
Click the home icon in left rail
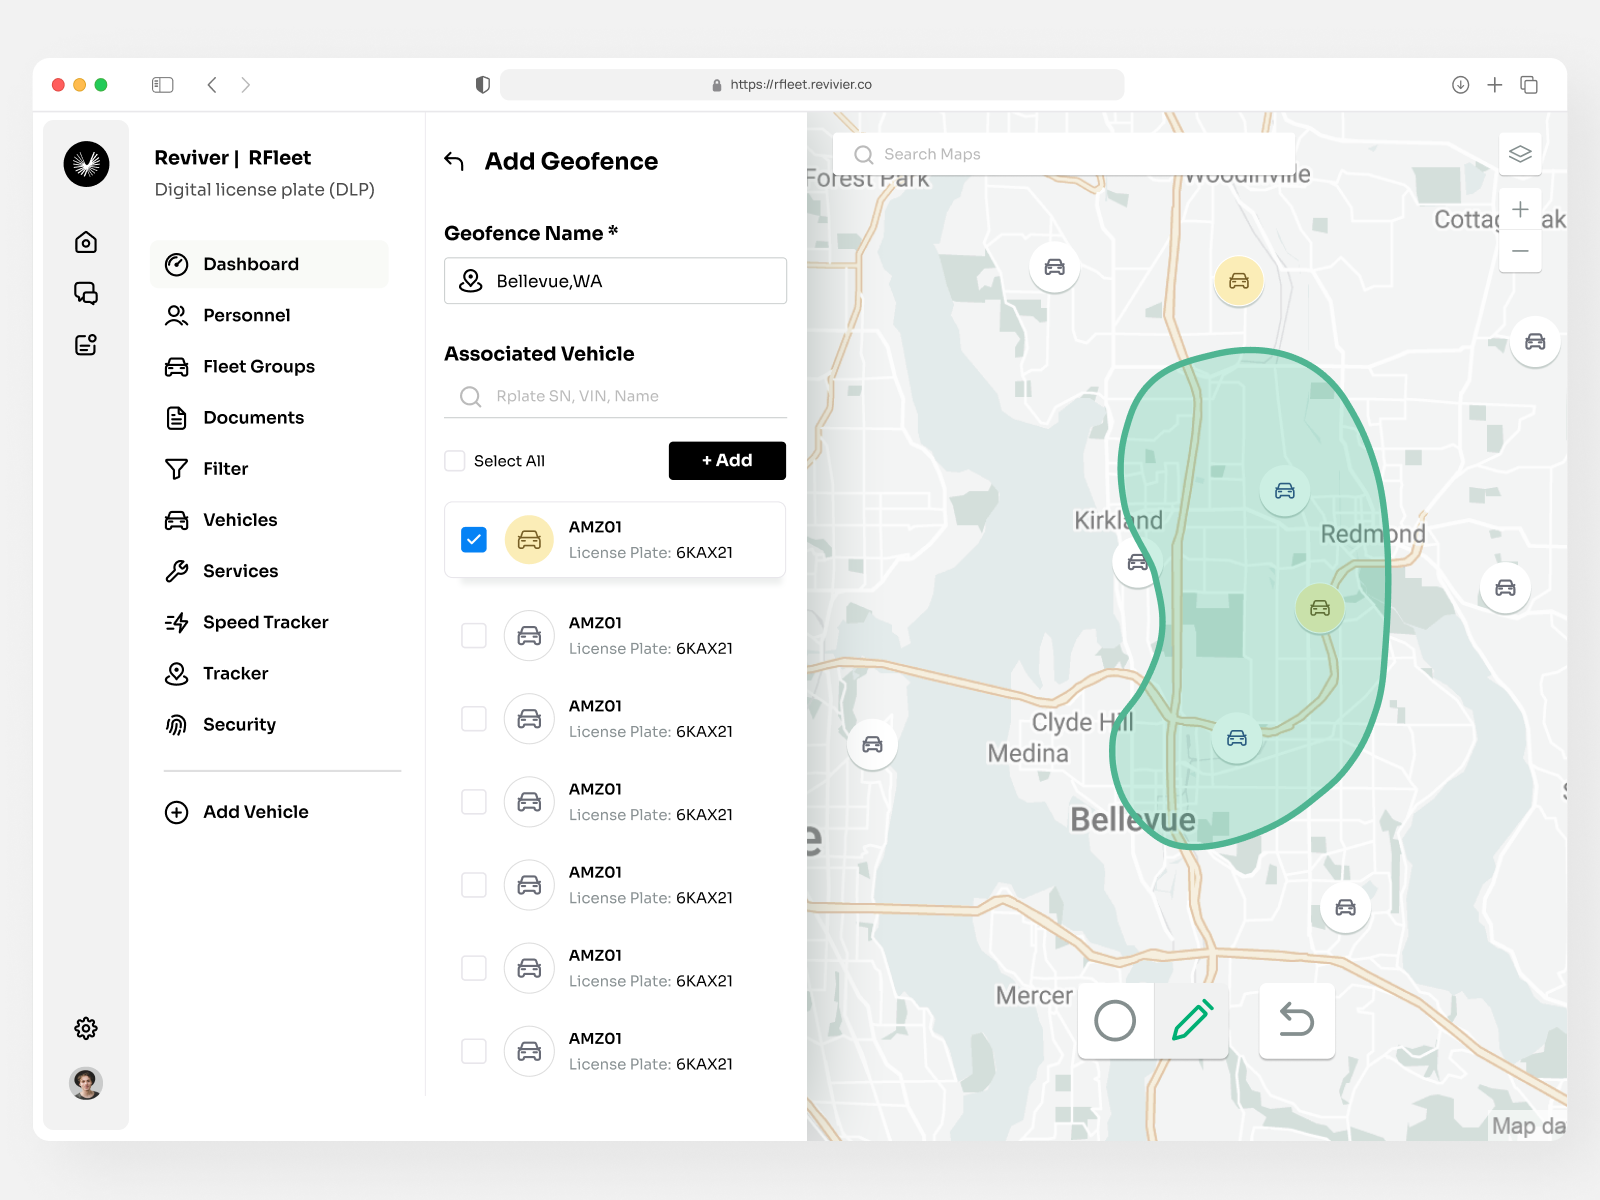(x=86, y=242)
